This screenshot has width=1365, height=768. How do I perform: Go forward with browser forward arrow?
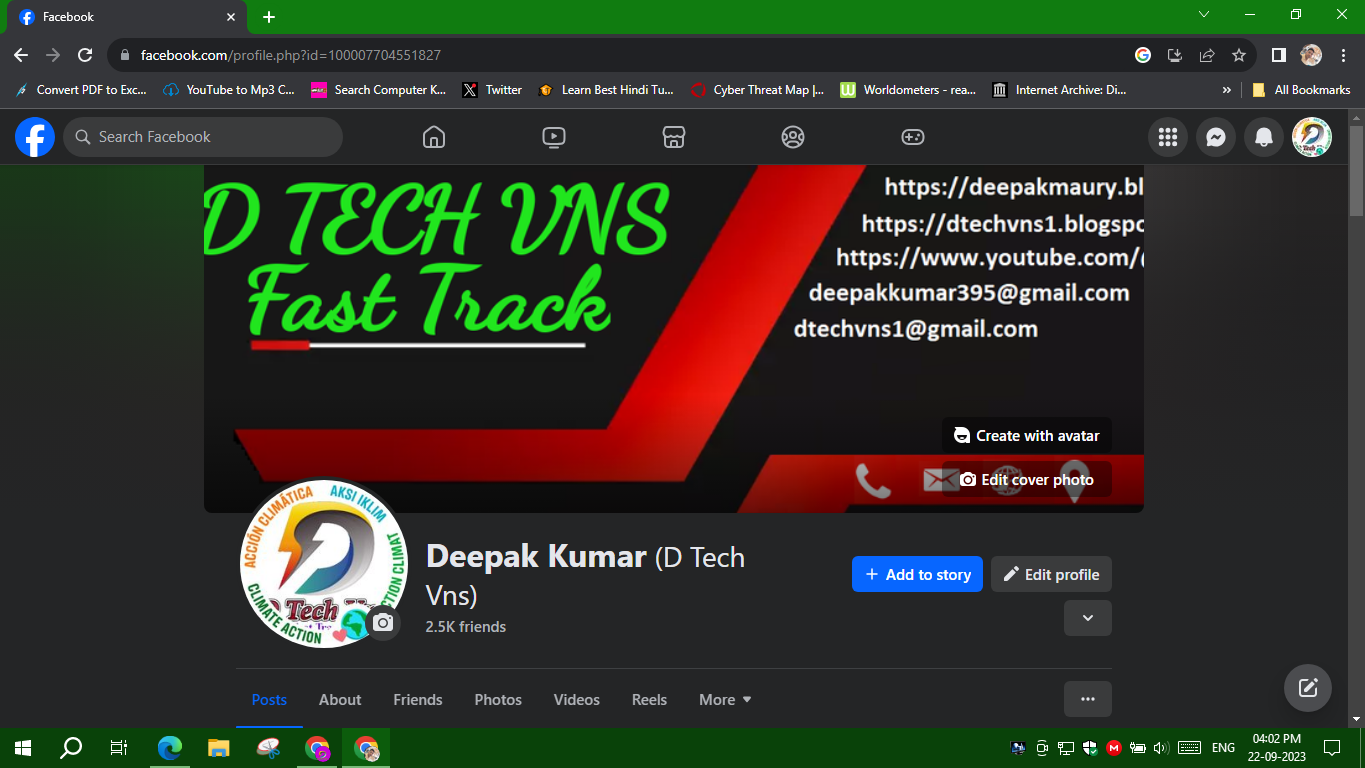click(x=53, y=55)
